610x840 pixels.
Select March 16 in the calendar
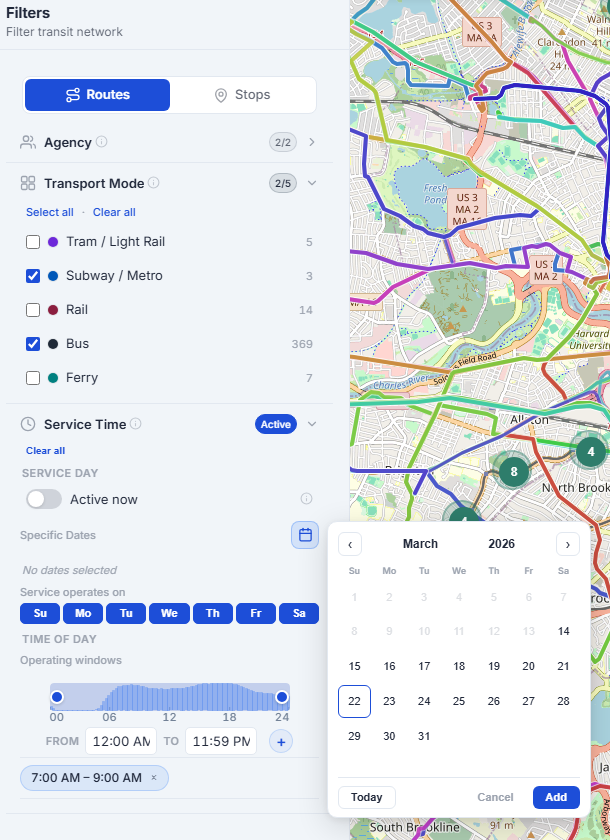389,666
